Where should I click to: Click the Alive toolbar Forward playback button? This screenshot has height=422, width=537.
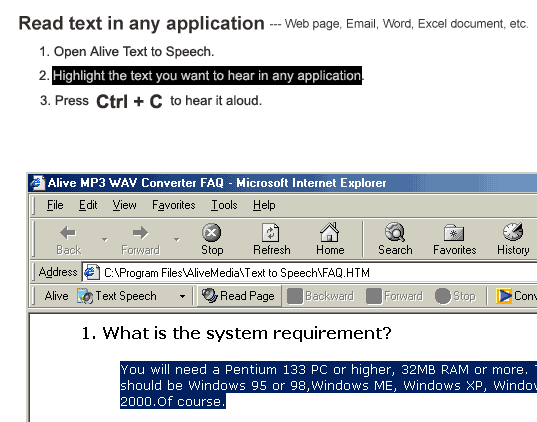[x=395, y=296]
